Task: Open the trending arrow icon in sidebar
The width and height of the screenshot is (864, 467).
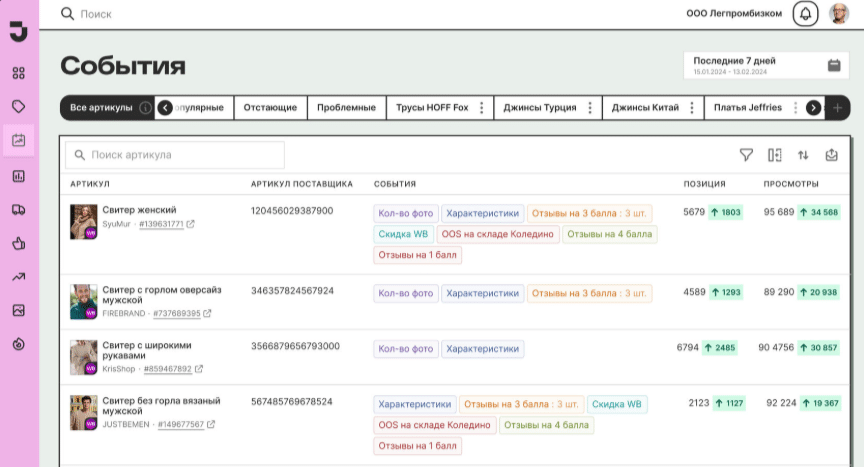Action: coord(19,277)
